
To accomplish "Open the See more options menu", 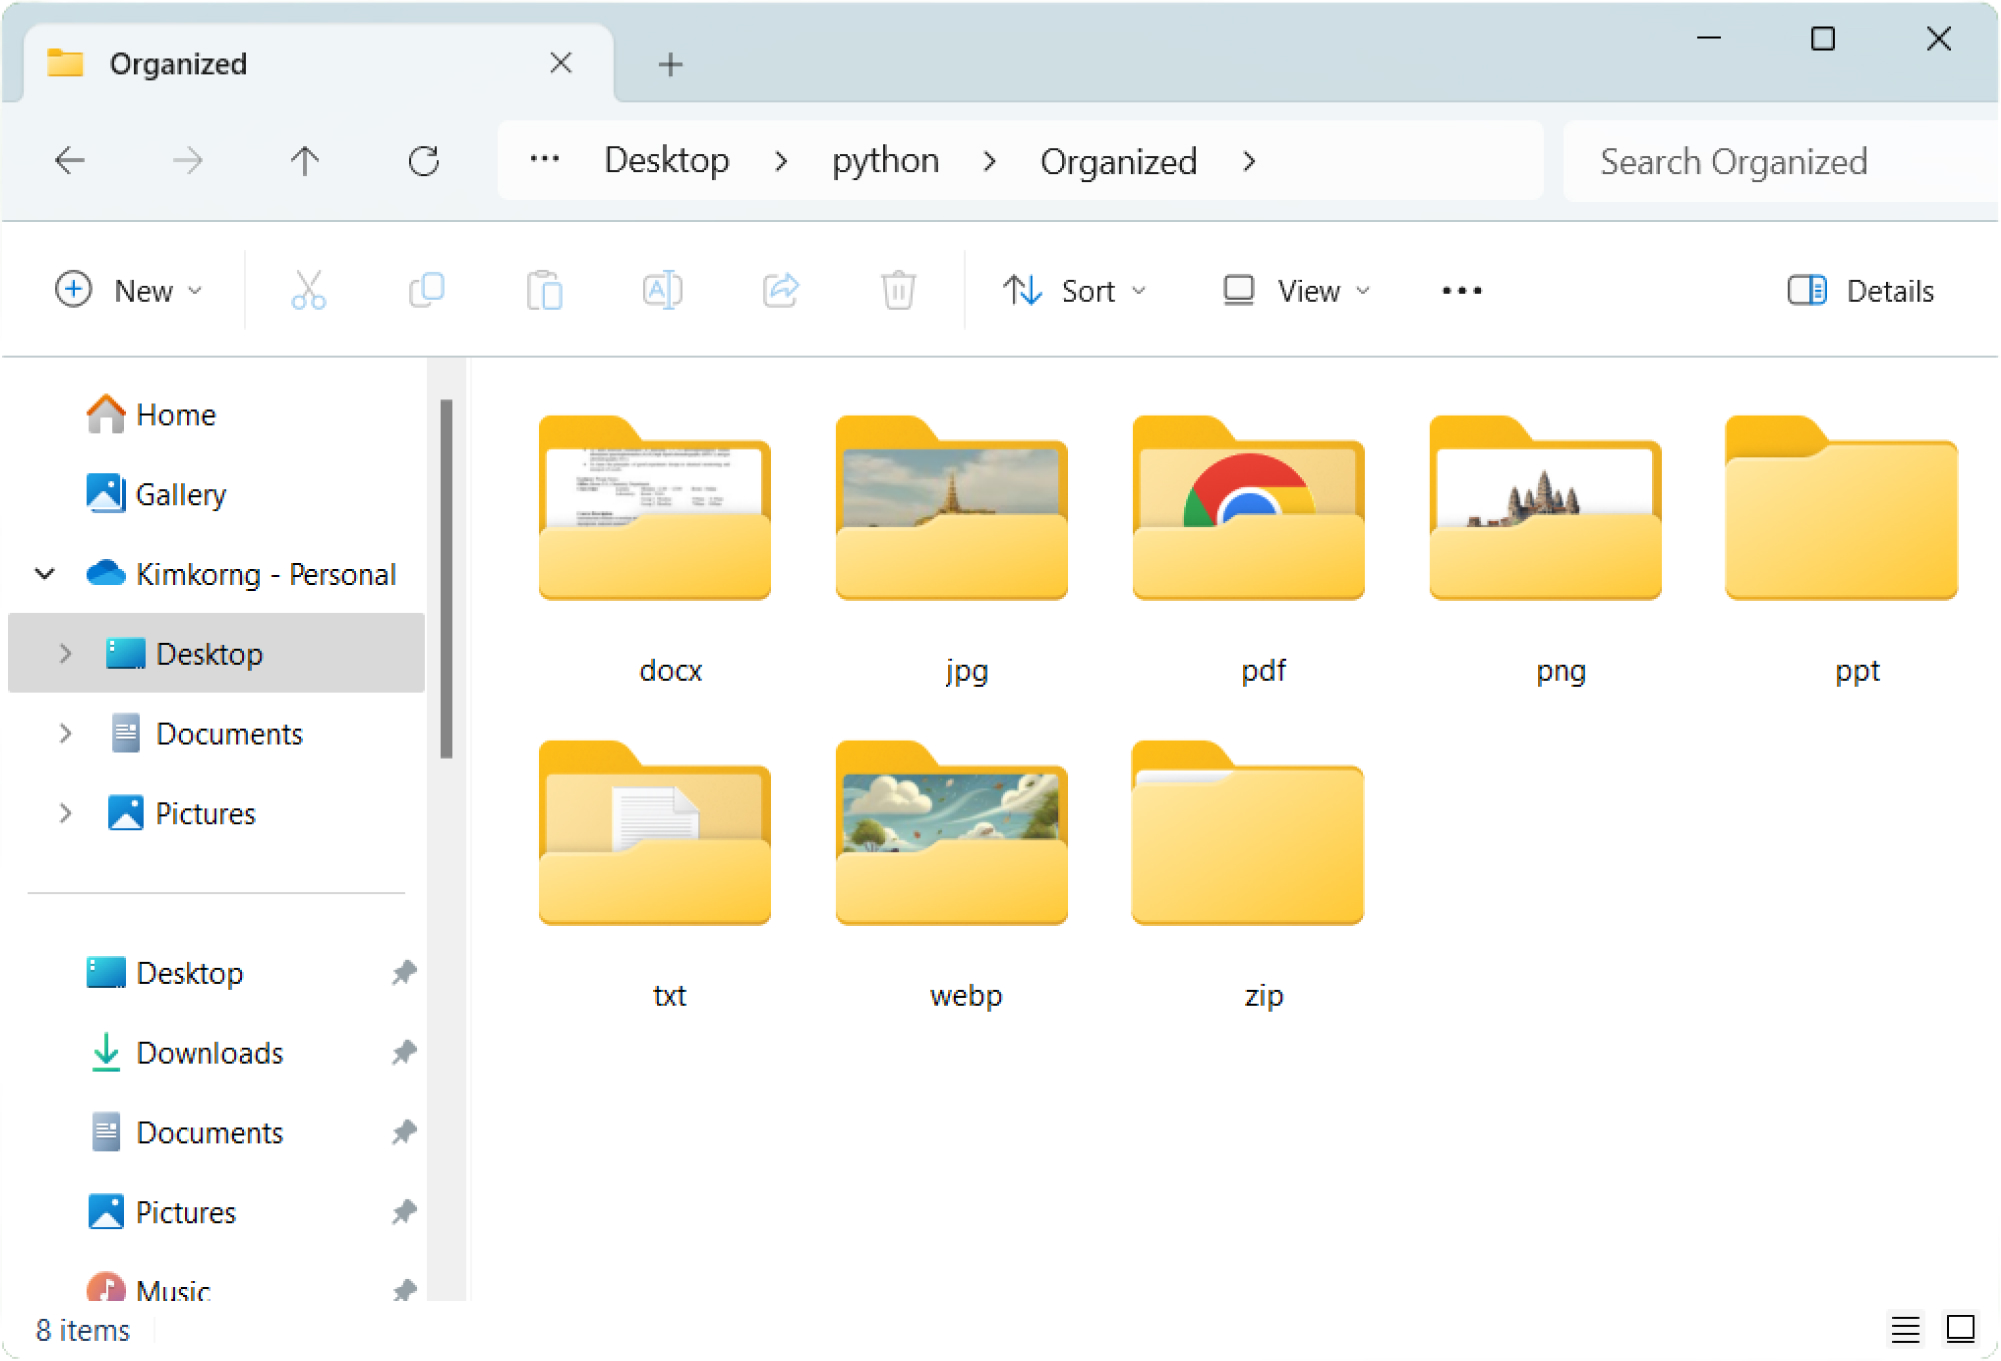I will [x=1461, y=291].
